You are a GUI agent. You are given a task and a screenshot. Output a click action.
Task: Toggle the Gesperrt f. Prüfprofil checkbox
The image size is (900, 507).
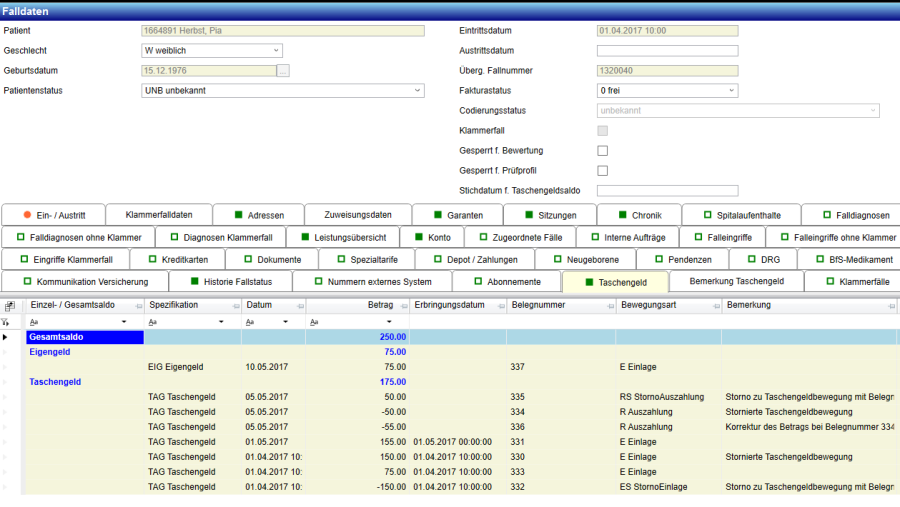(x=603, y=171)
